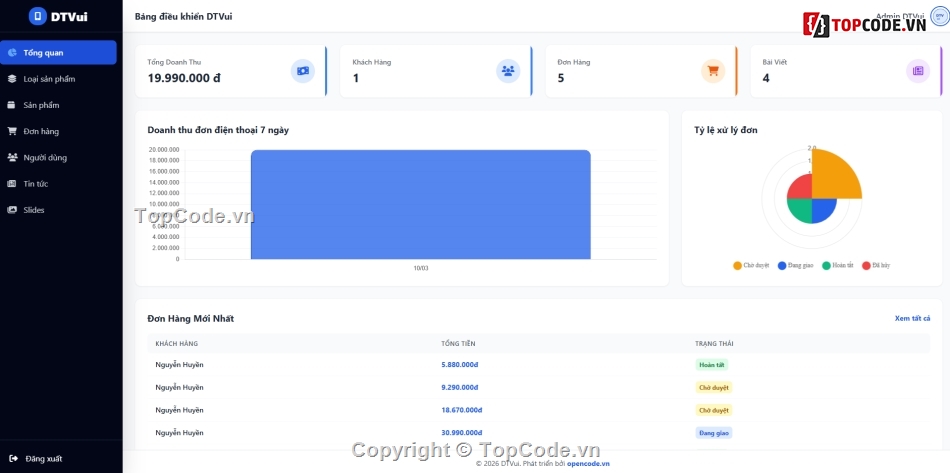Click the blue revenue bar for 10/03
The height and width of the screenshot is (473, 950).
(x=420, y=205)
